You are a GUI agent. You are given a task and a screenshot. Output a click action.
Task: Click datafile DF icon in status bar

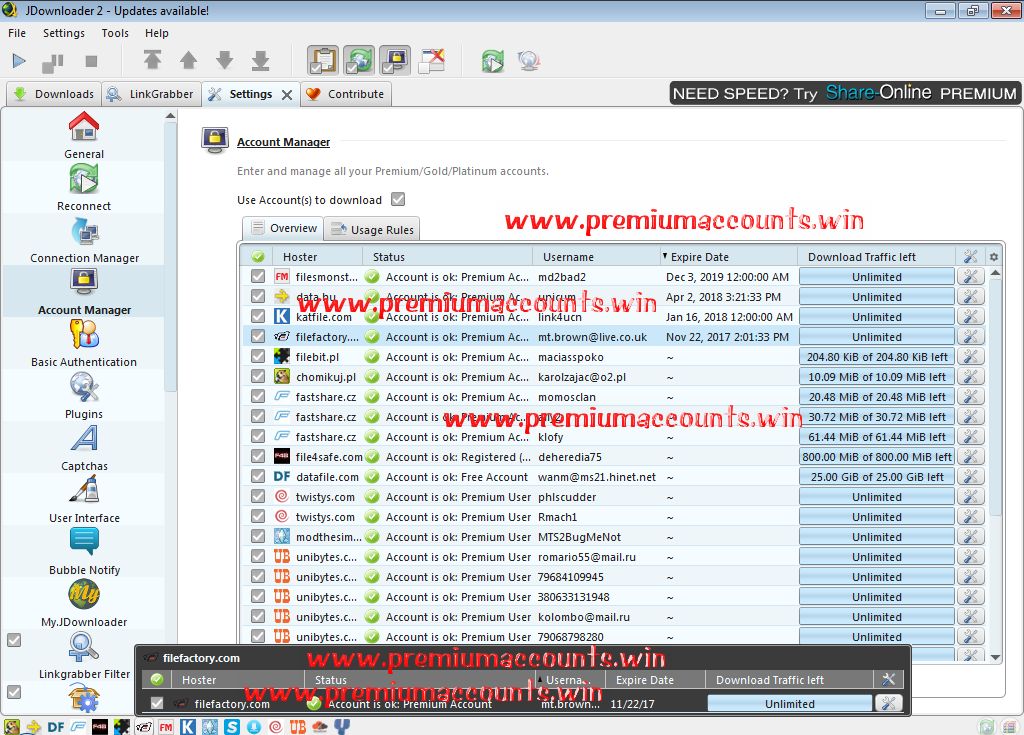56,727
